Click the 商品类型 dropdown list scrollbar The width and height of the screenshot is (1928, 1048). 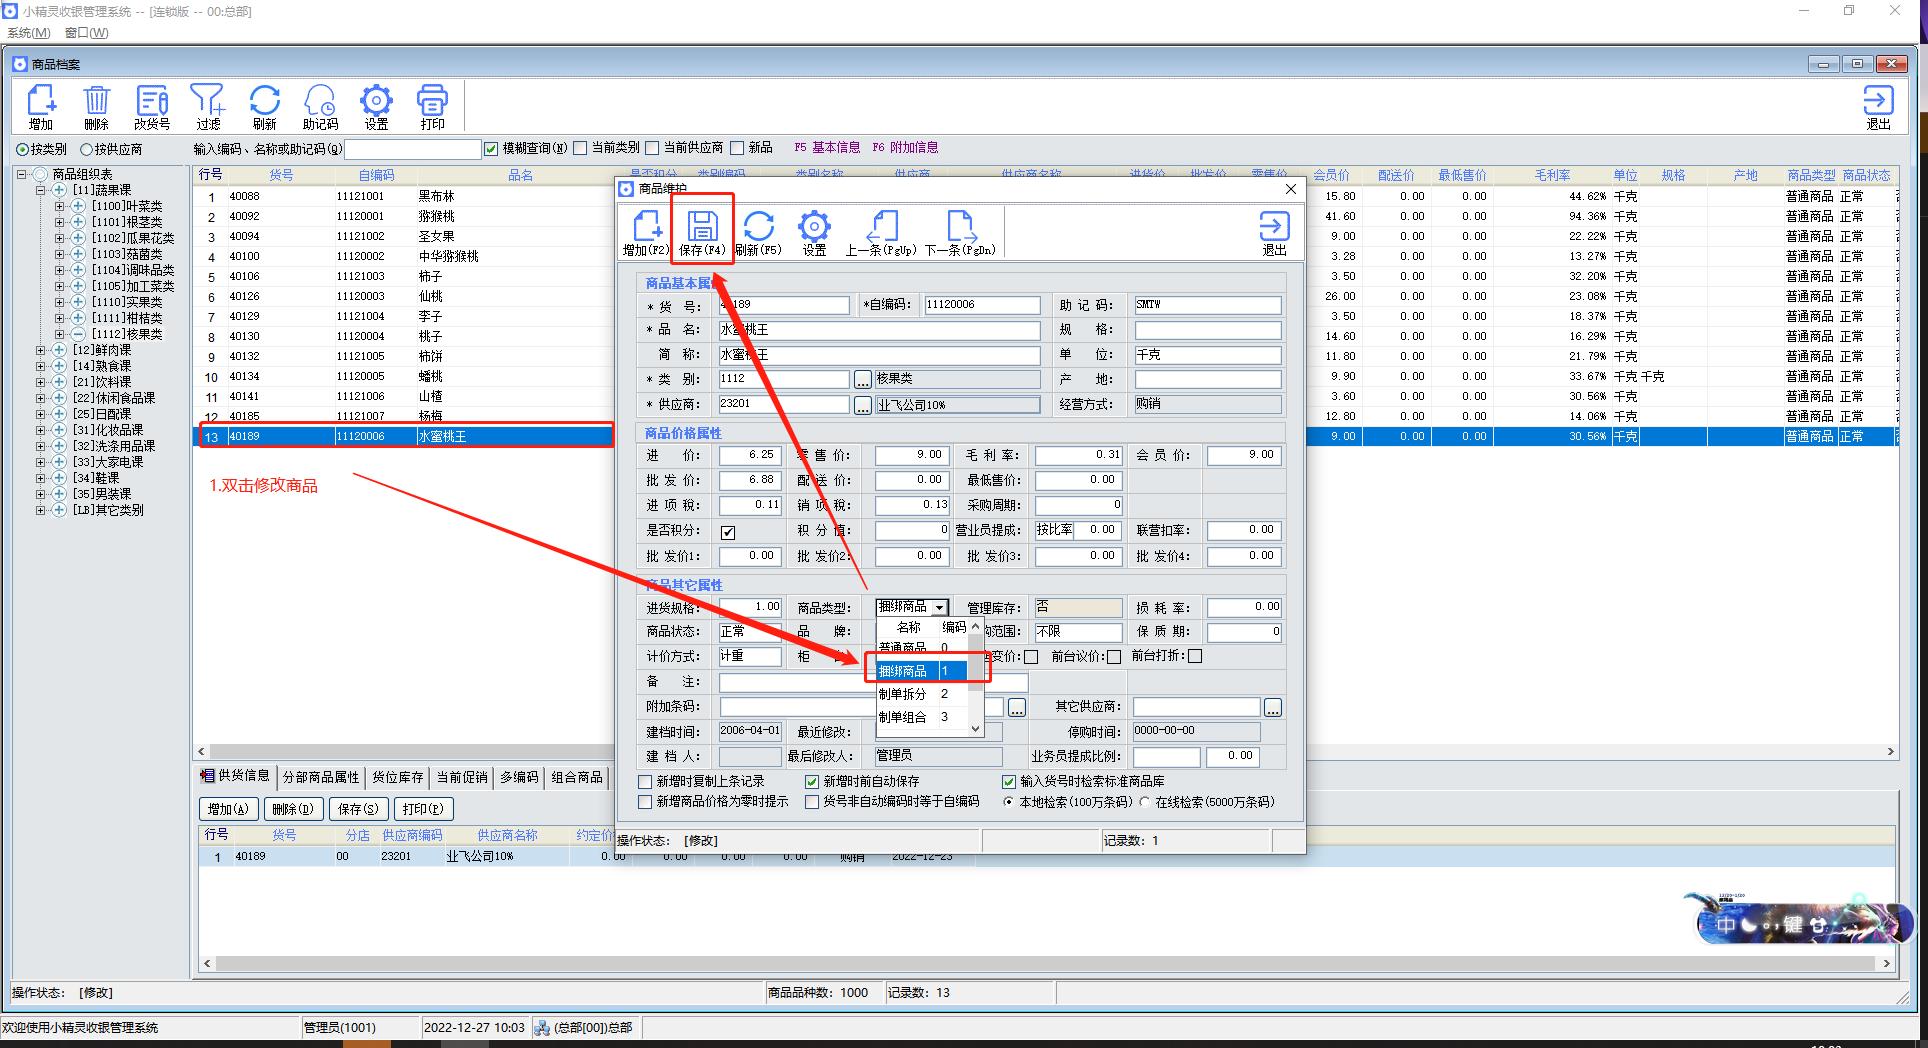click(975, 677)
